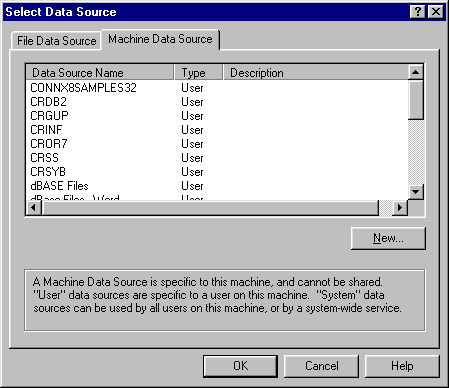
Task: Click the Description column header
Action: pyautogui.click(x=315, y=73)
